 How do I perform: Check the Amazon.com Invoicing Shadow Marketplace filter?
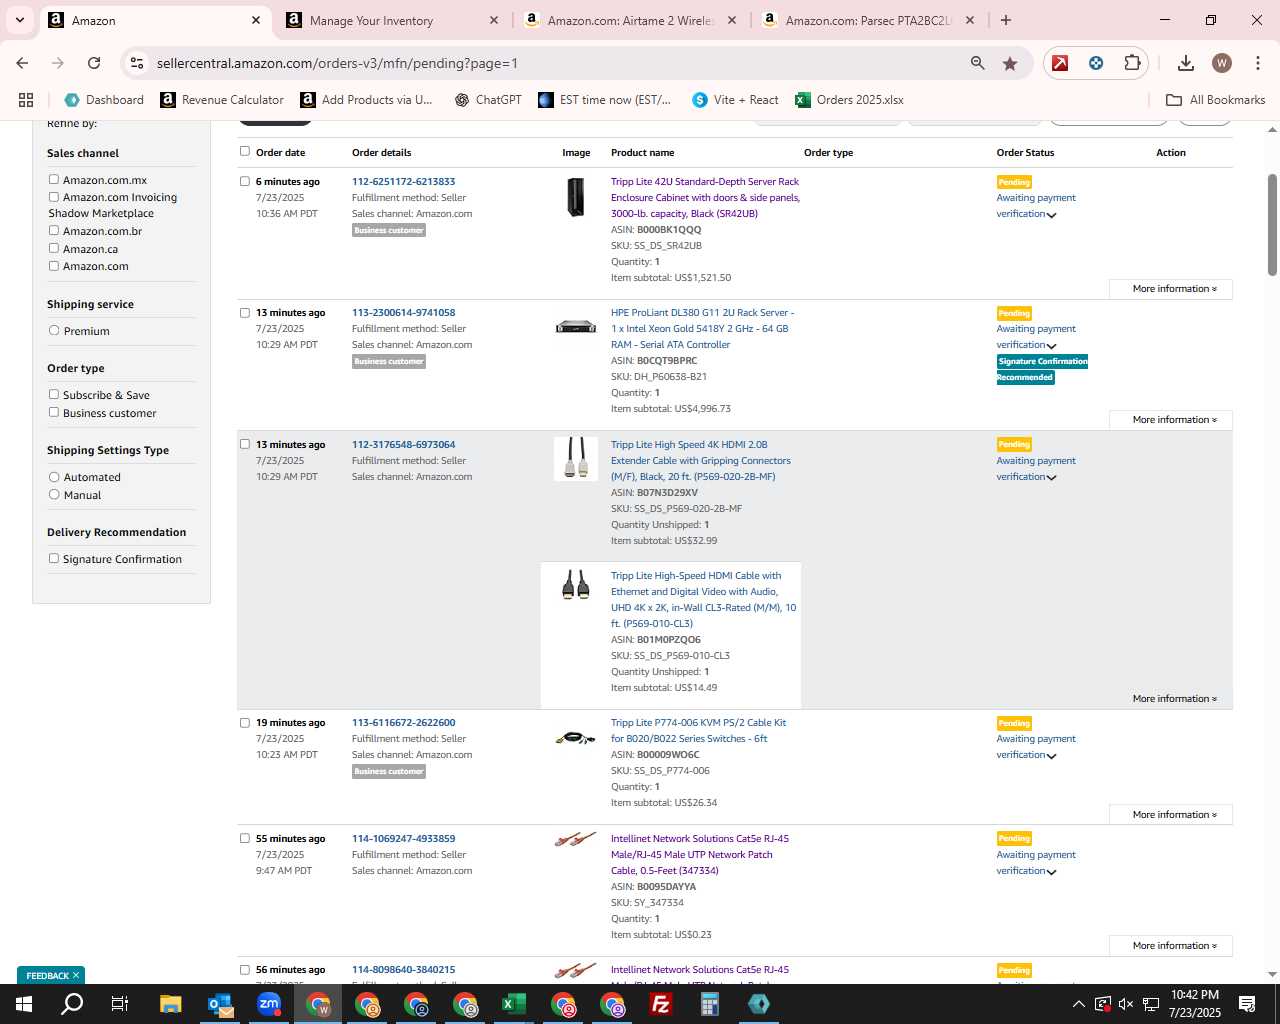54,197
